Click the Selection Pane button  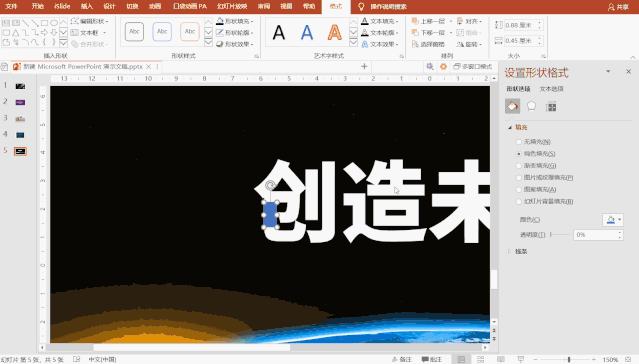click(428, 44)
